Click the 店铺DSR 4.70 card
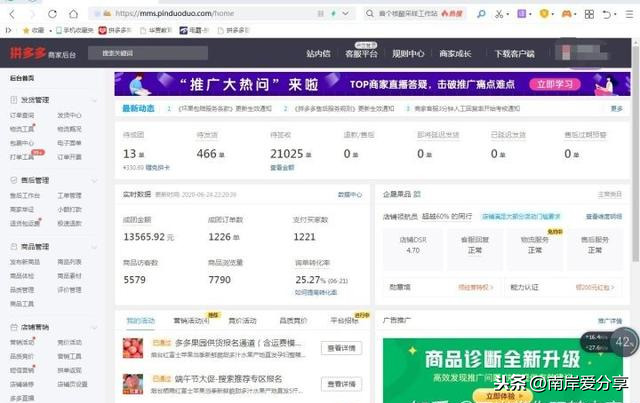This screenshot has width=640, height=403. (x=413, y=249)
